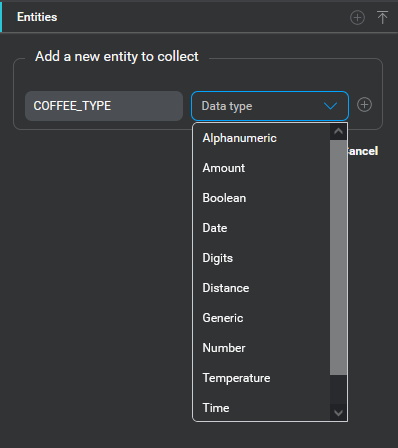Open the Data type dropdown
Screen dimensions: 398x448
click(x=270, y=106)
